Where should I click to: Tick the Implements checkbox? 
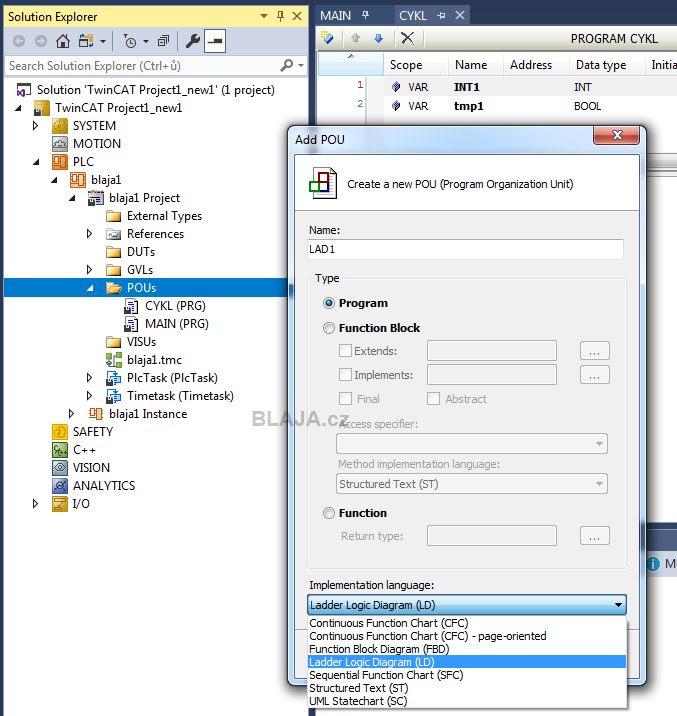click(x=346, y=375)
